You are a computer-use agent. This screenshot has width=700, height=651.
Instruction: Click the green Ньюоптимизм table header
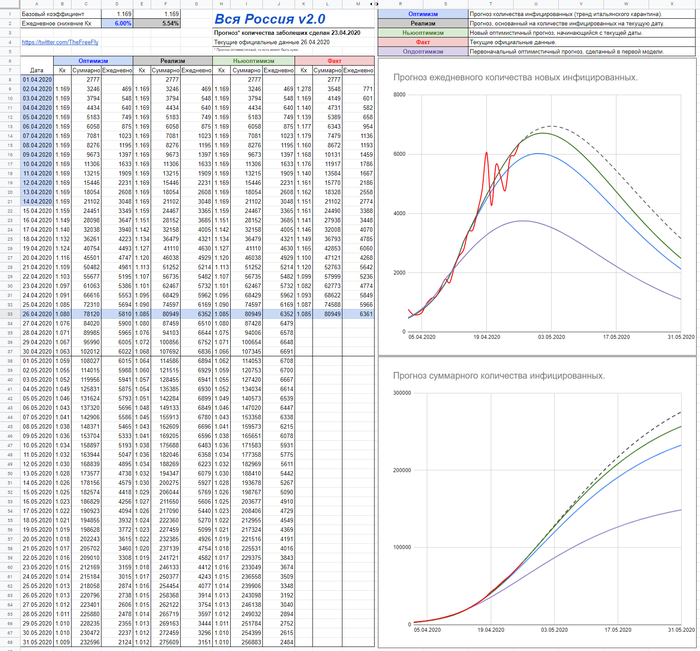click(x=255, y=61)
